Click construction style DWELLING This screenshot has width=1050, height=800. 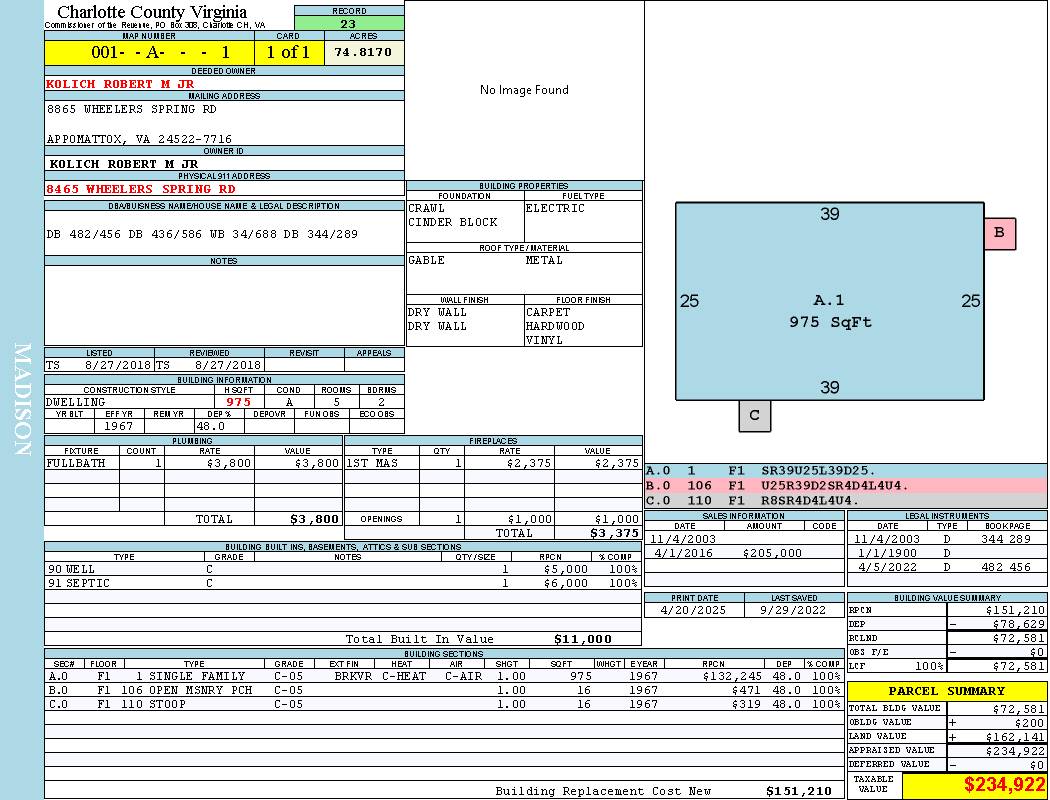click(x=76, y=402)
